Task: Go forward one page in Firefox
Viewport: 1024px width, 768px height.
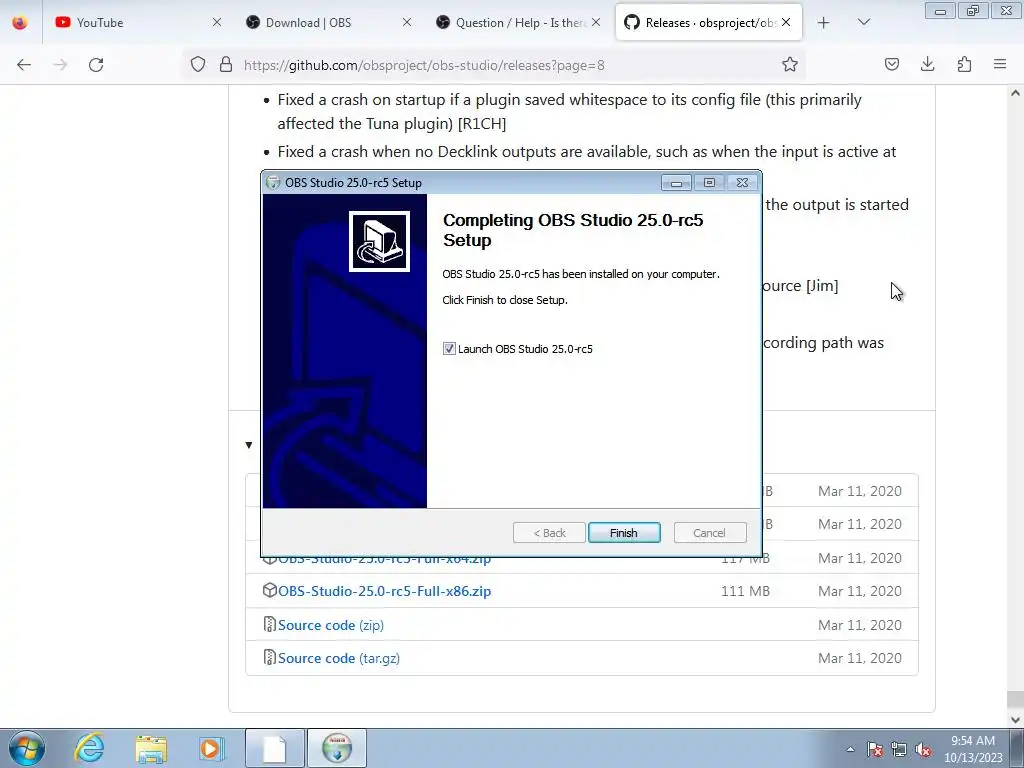Action: (60, 65)
